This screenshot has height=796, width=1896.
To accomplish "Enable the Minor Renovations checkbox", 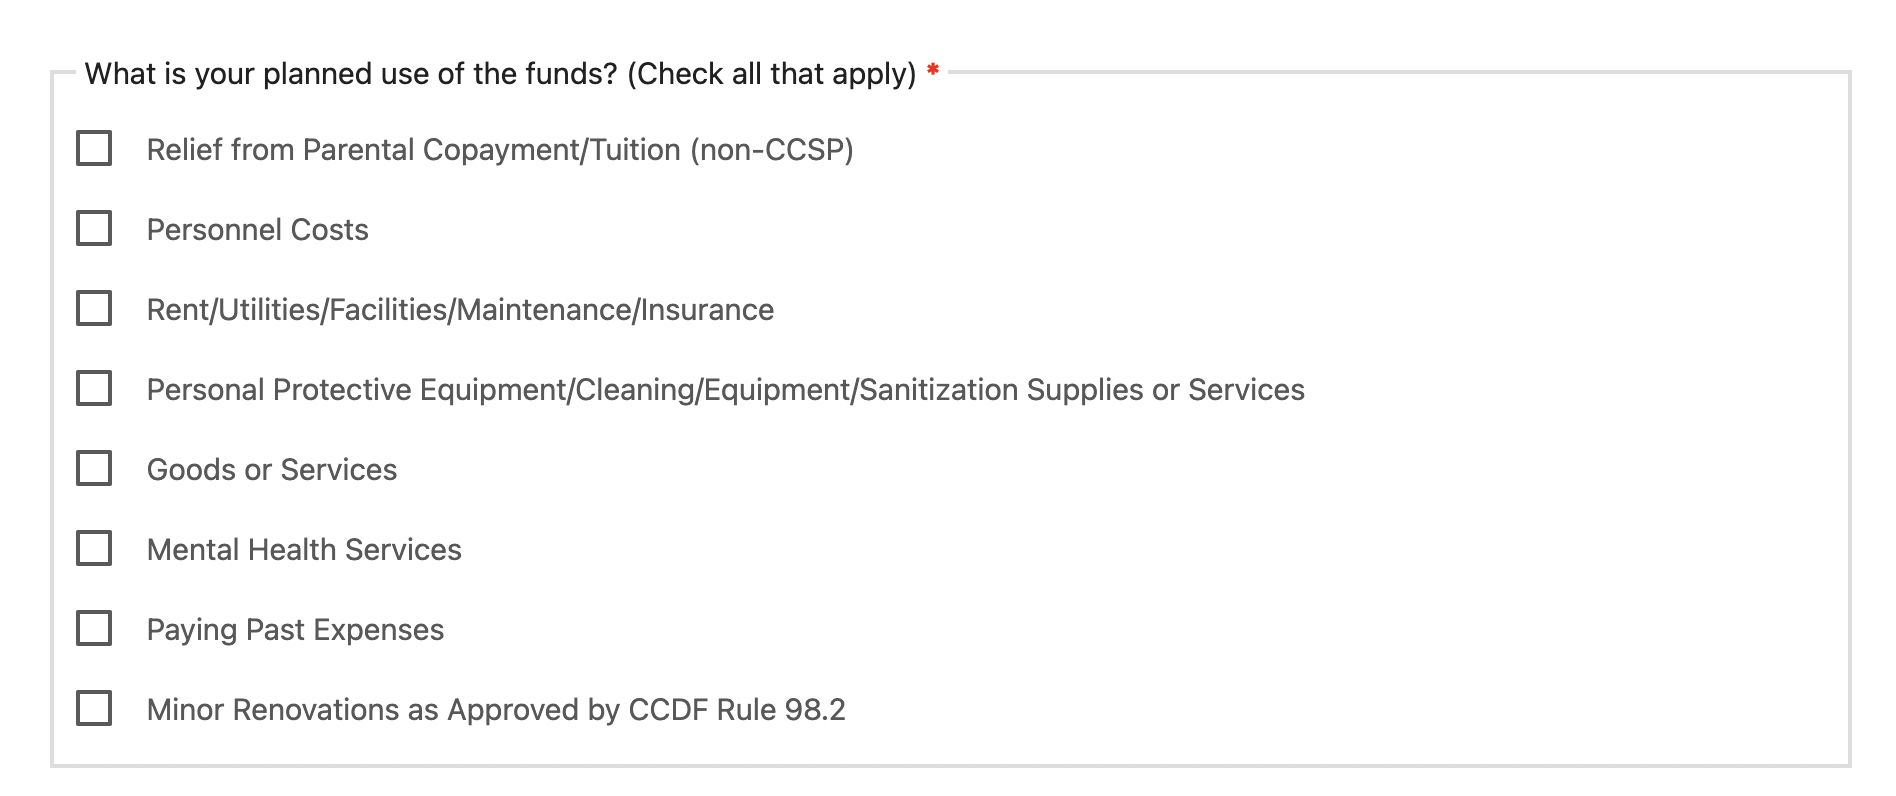I will pos(94,708).
